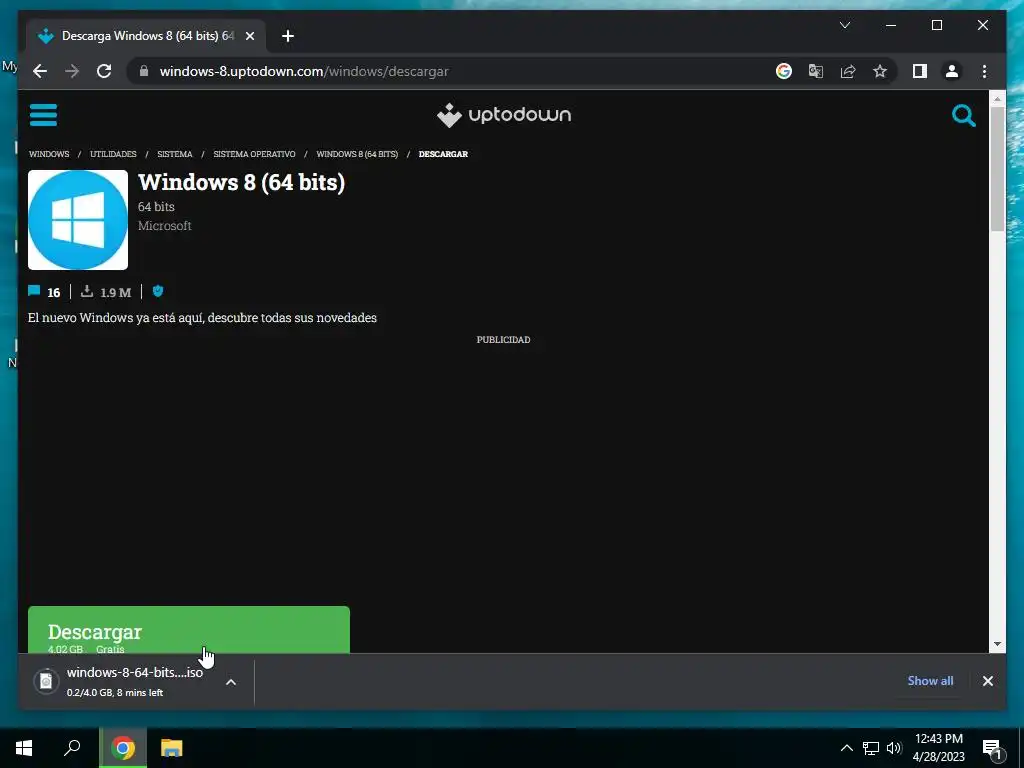Screen dimensions: 1024x768
Task: View site information lock icon
Action: [x=144, y=71]
